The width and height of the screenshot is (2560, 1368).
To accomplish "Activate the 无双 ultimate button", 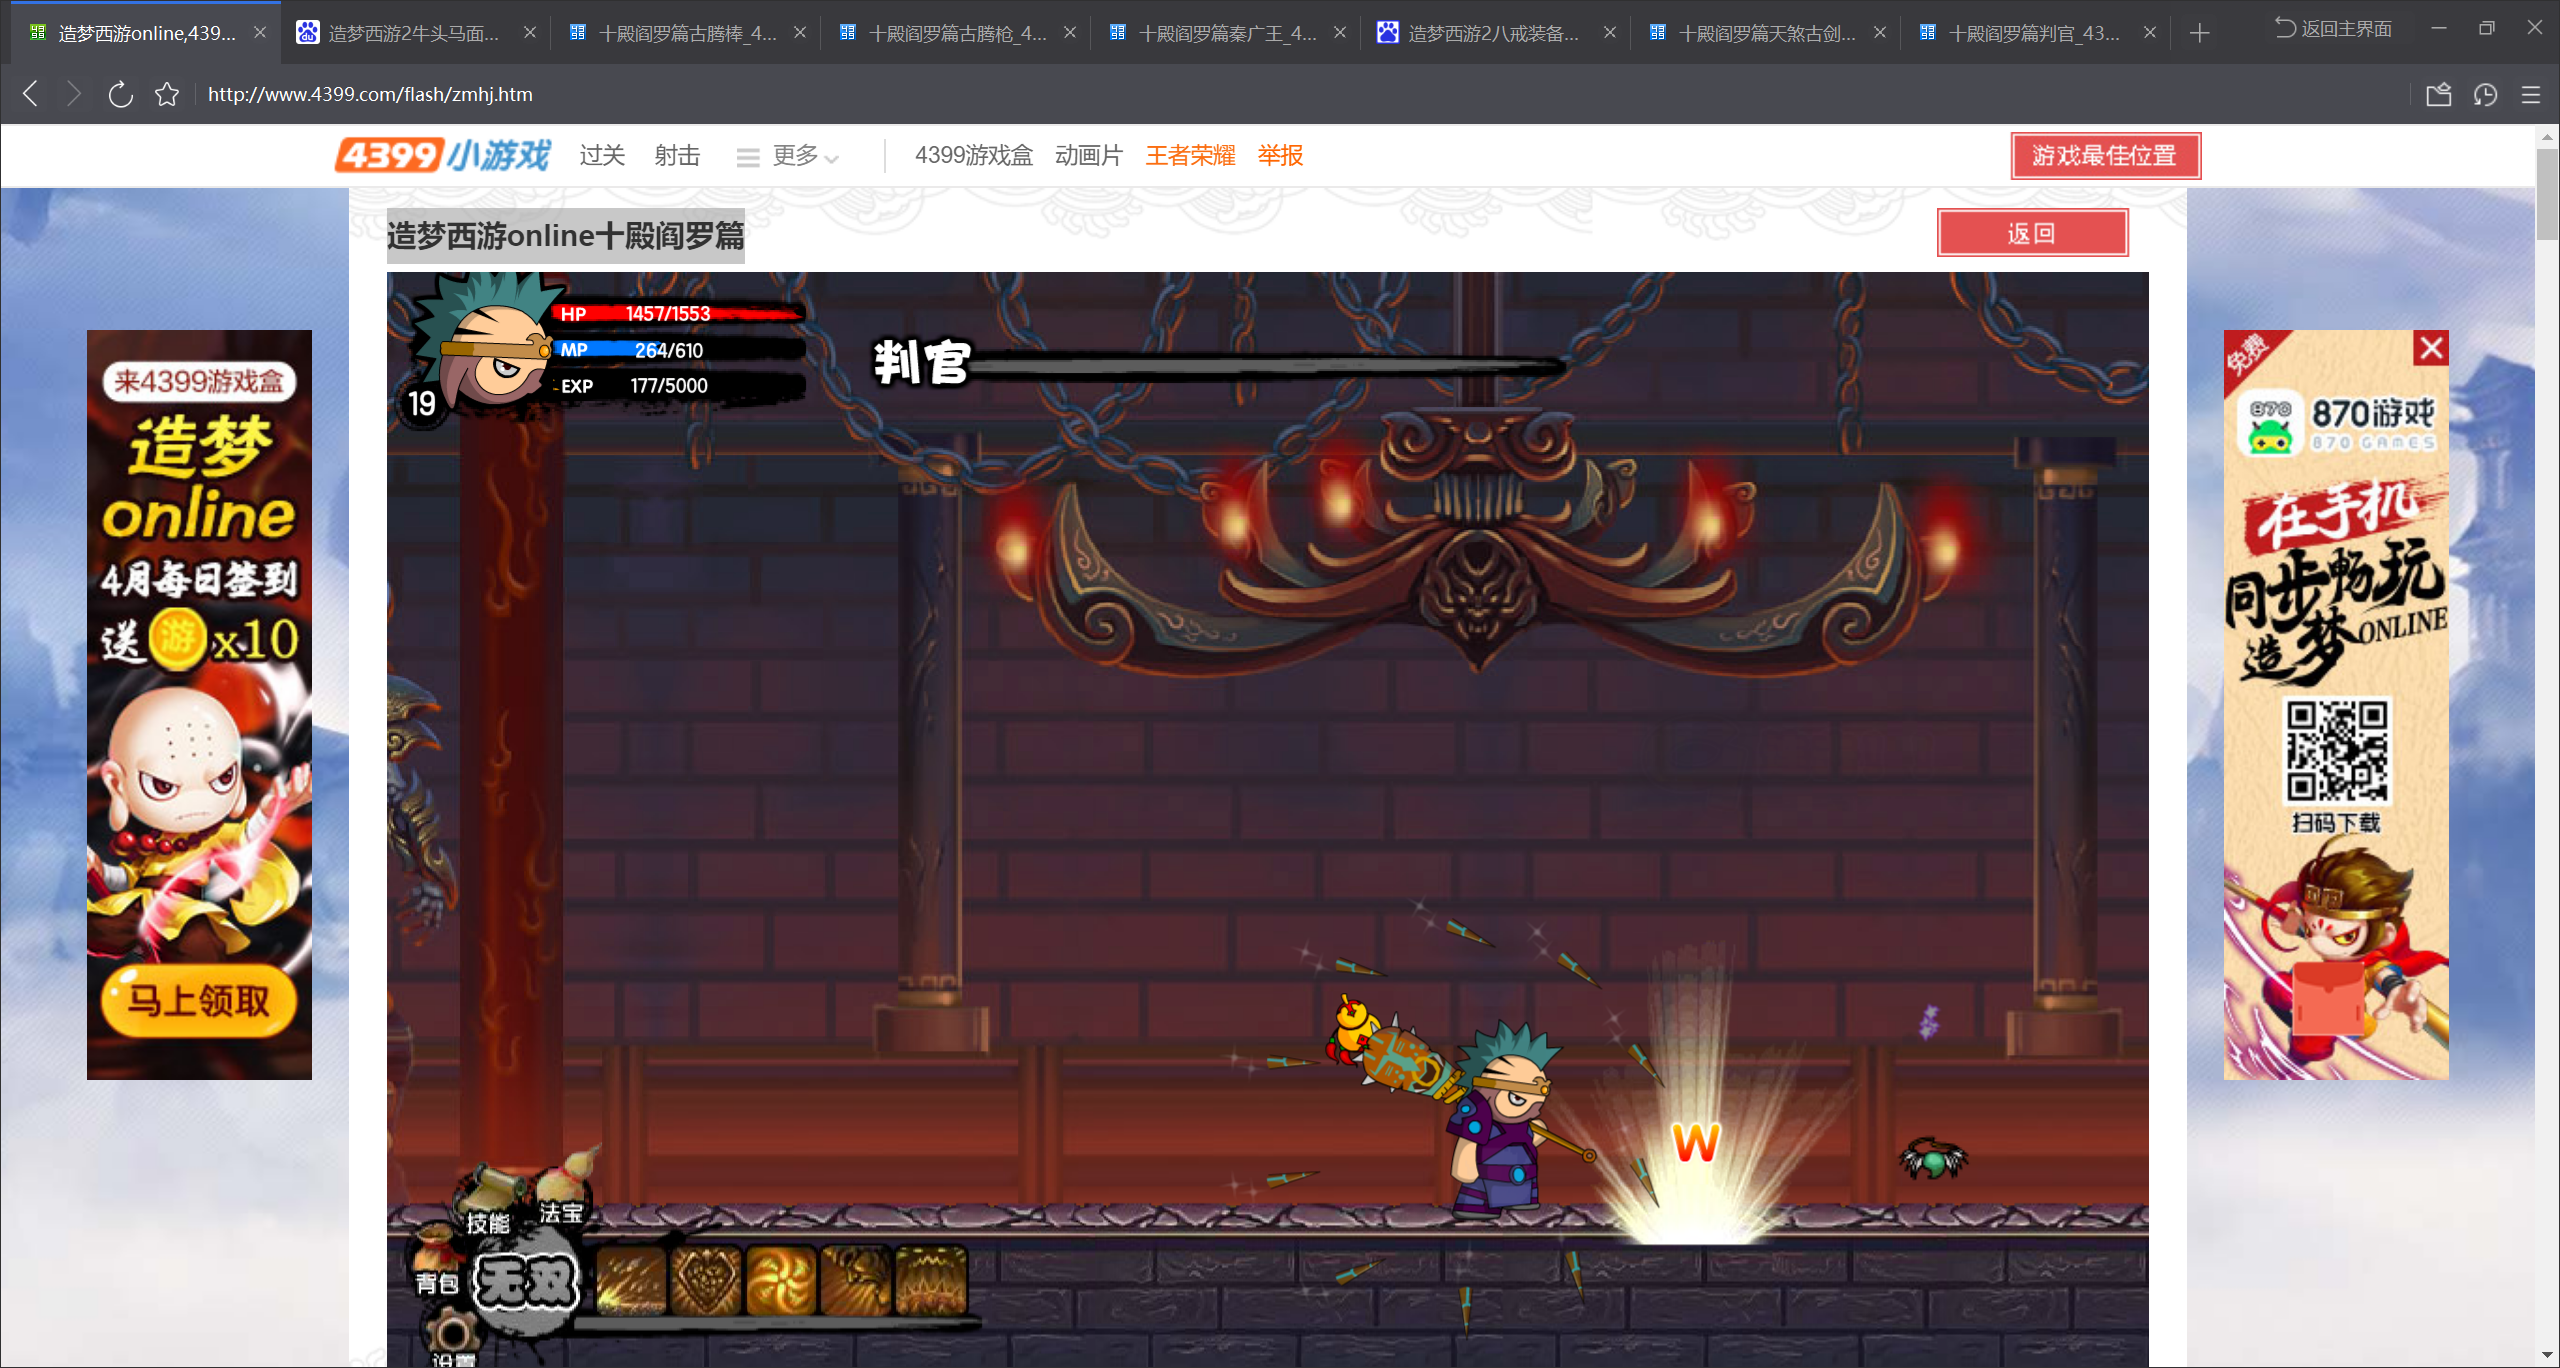I will click(526, 1282).
